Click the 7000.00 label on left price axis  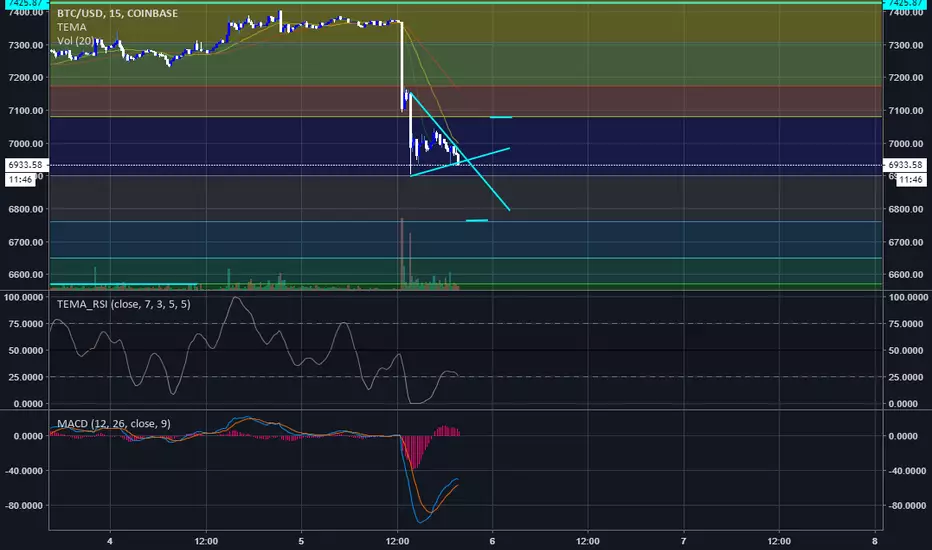[26, 143]
